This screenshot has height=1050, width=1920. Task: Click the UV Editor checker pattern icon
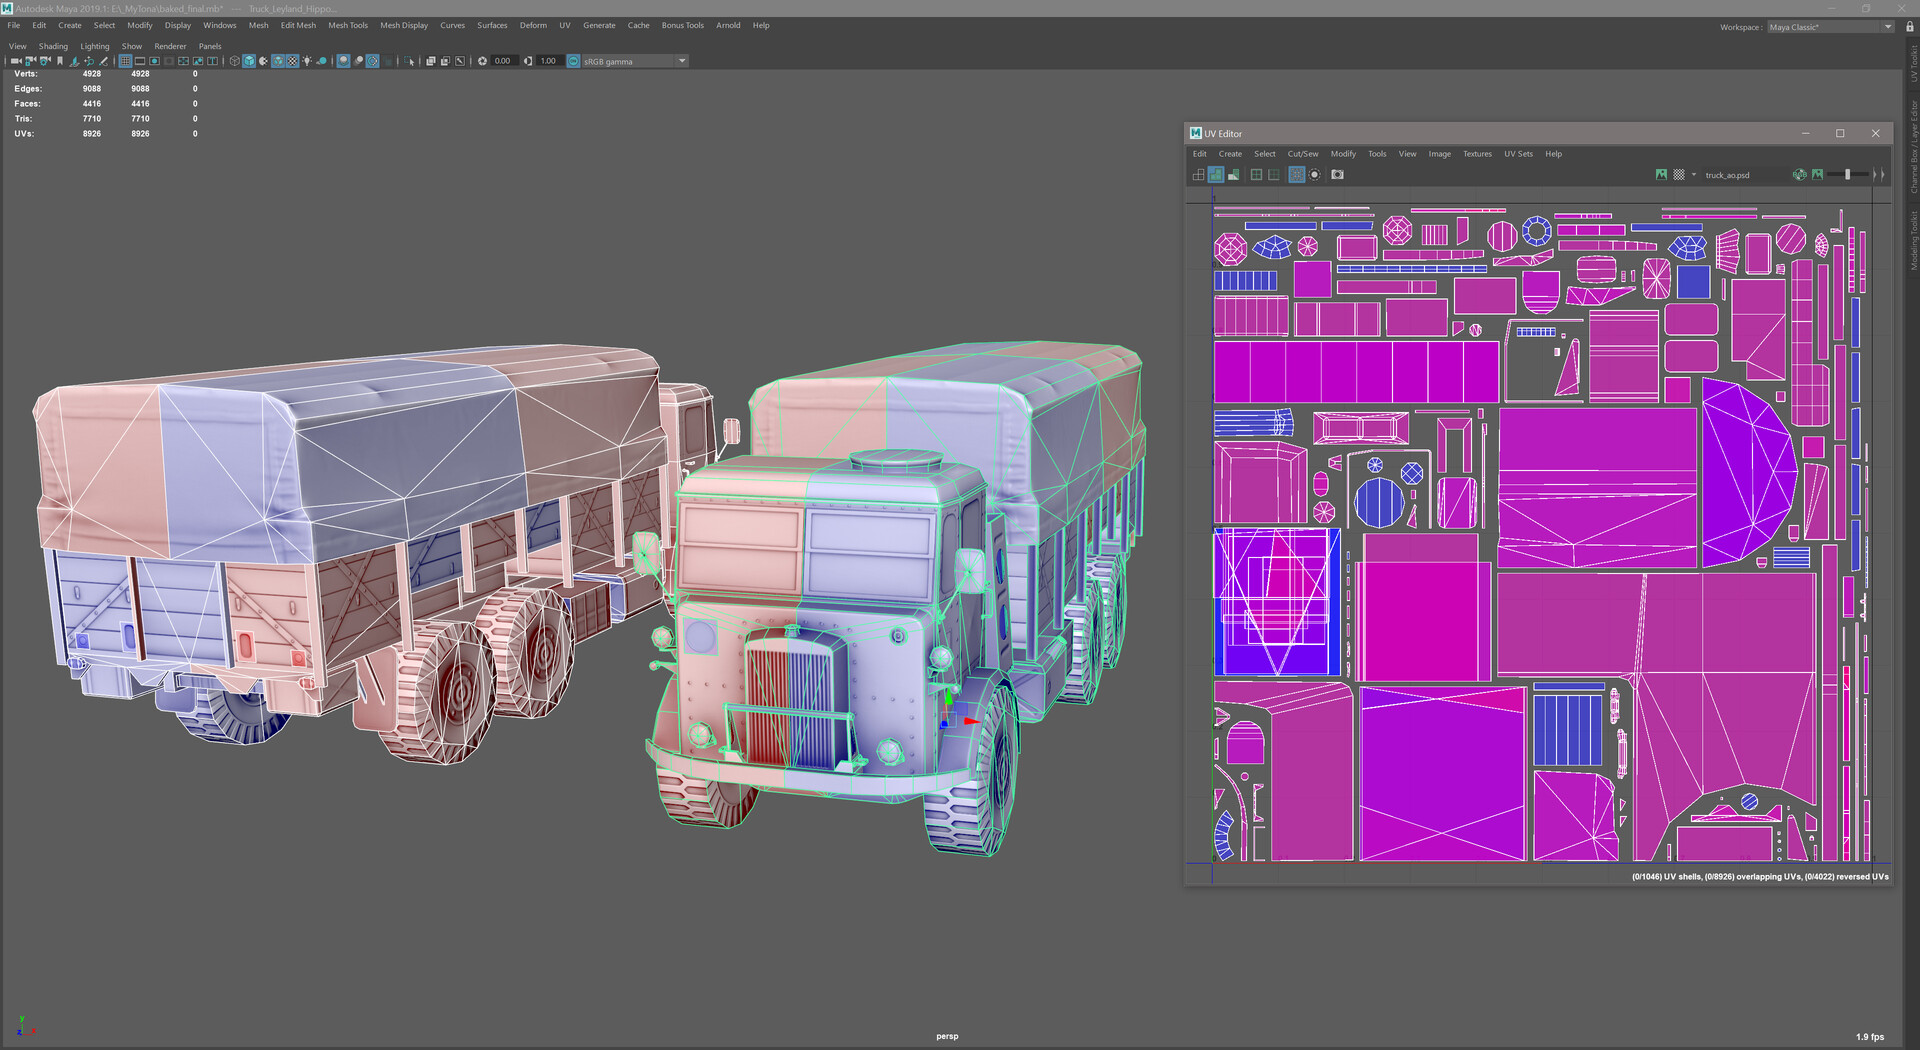tap(1679, 175)
